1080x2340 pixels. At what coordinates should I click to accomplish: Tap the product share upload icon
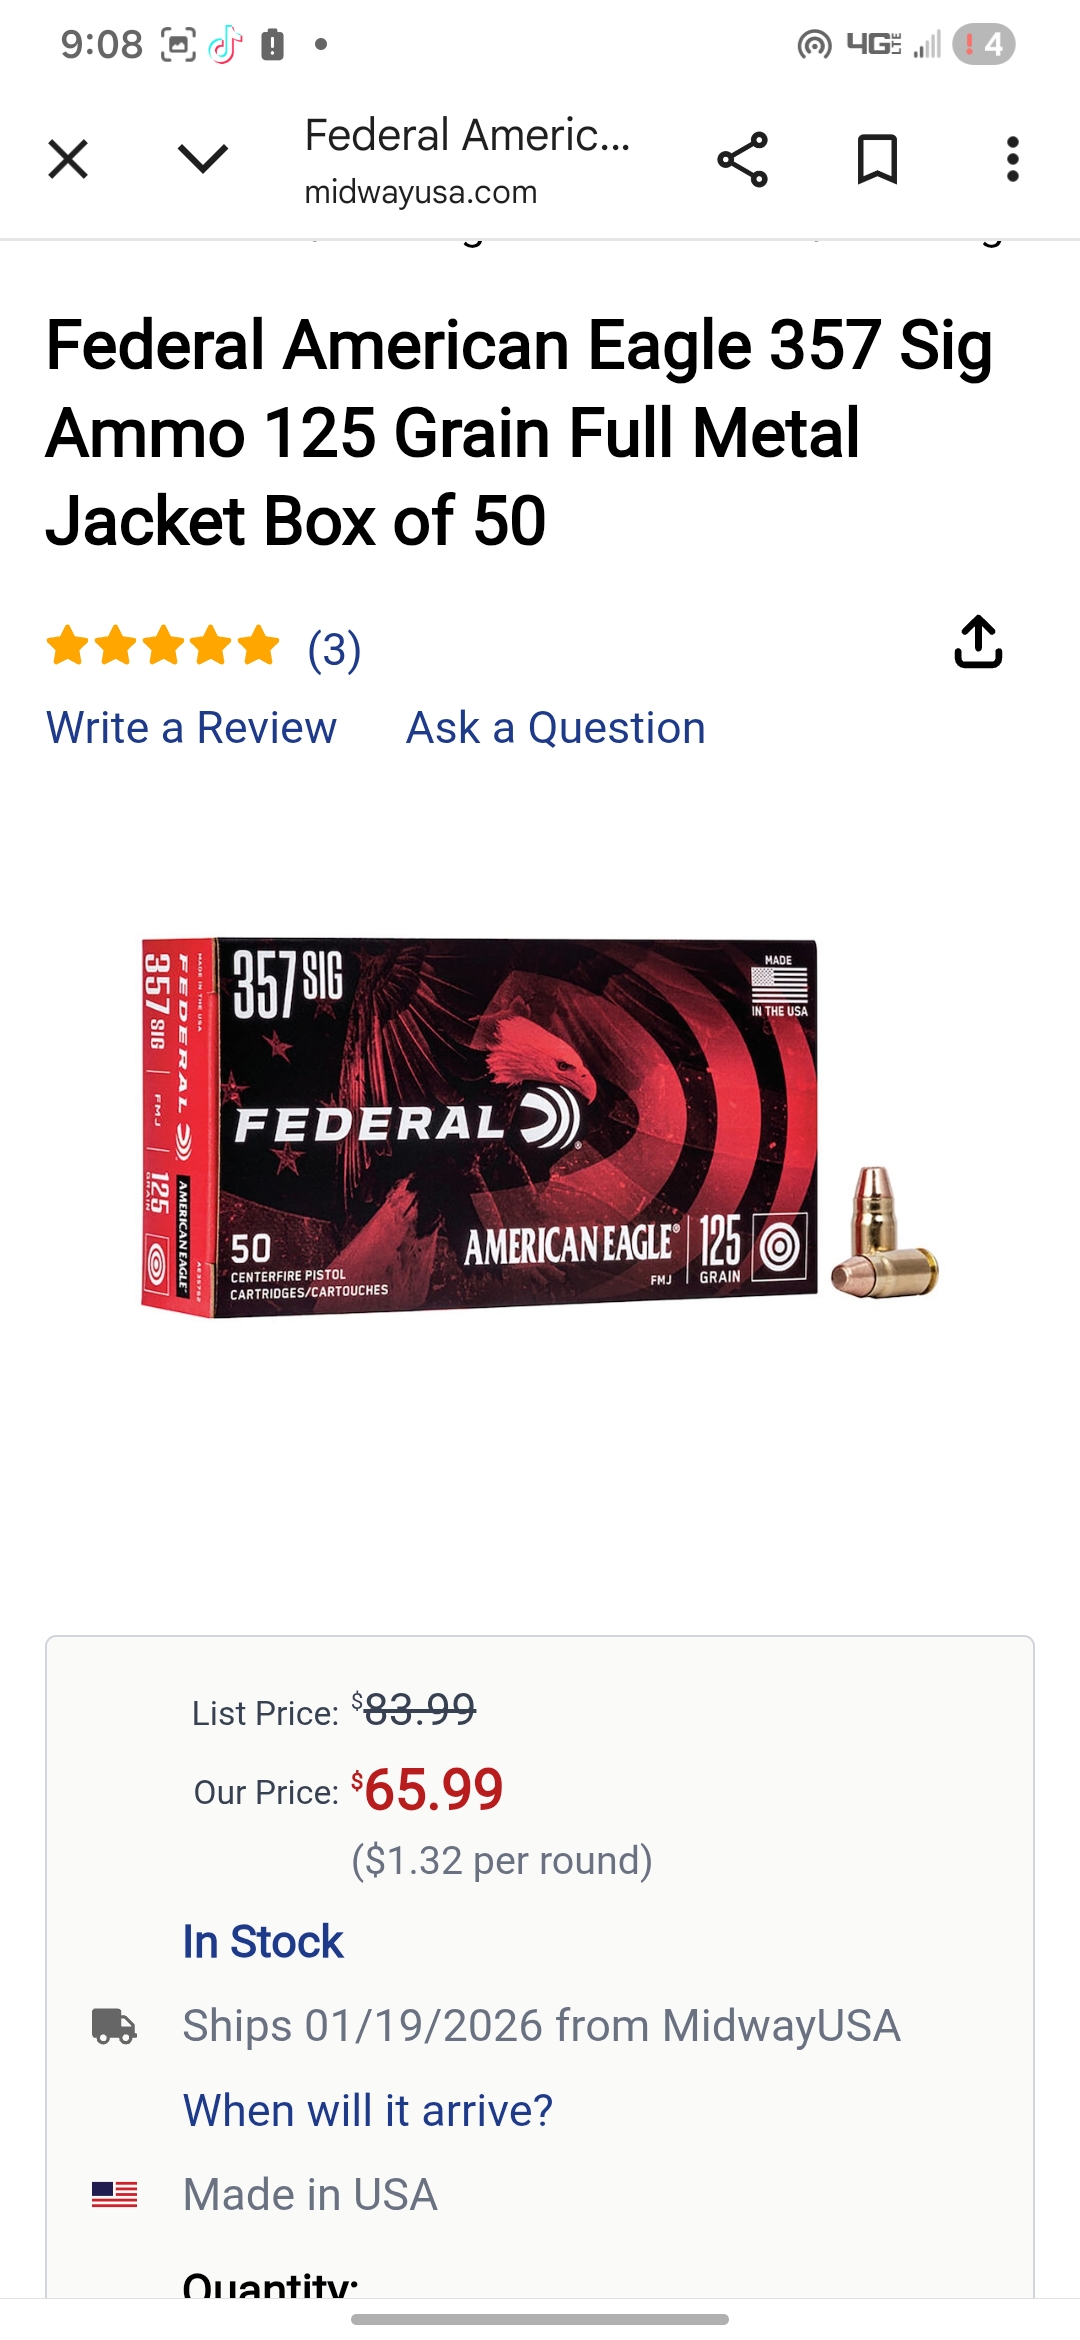pos(978,642)
